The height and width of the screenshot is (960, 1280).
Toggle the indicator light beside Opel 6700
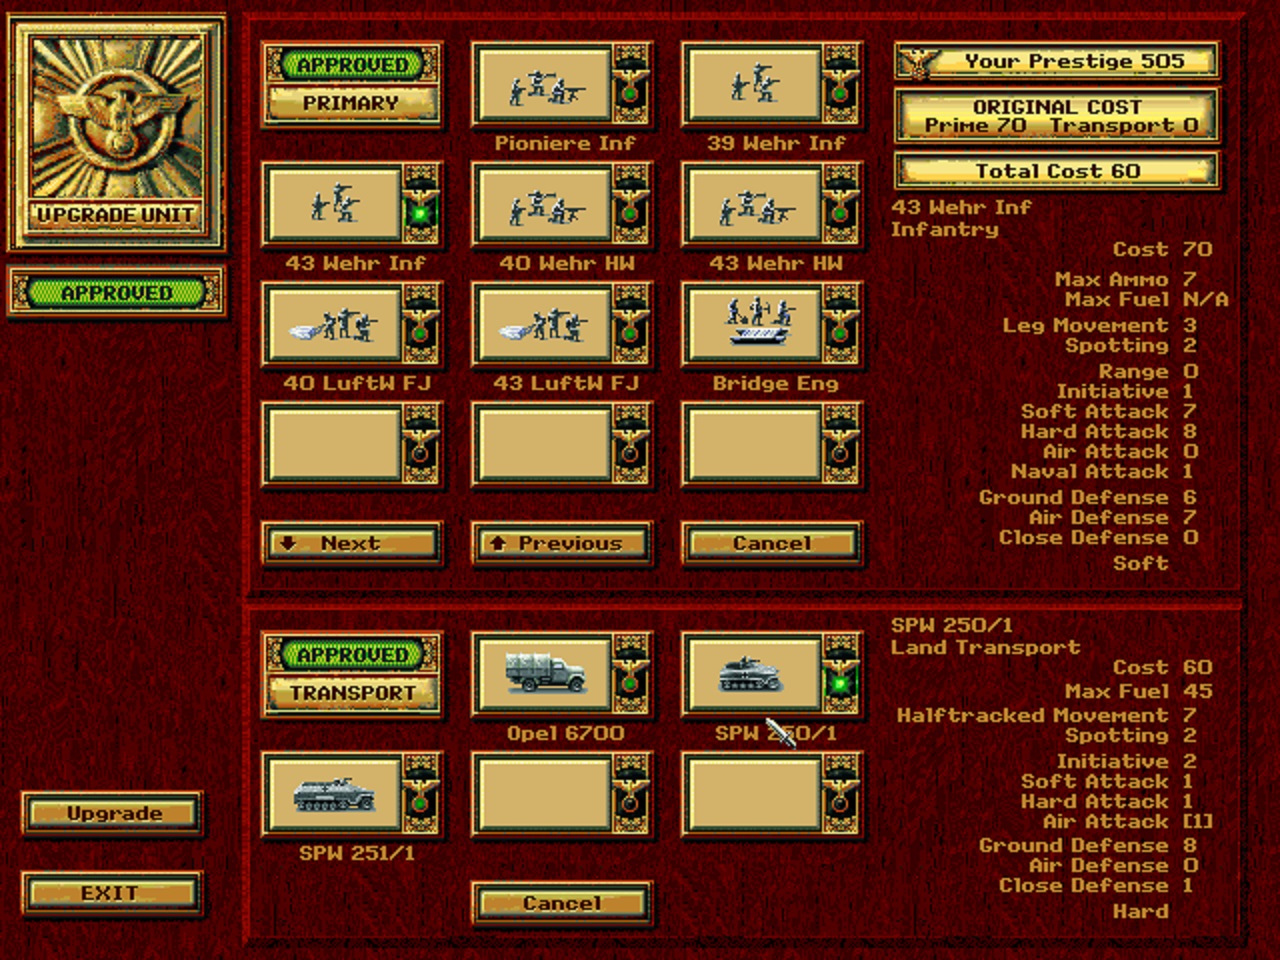631,684
